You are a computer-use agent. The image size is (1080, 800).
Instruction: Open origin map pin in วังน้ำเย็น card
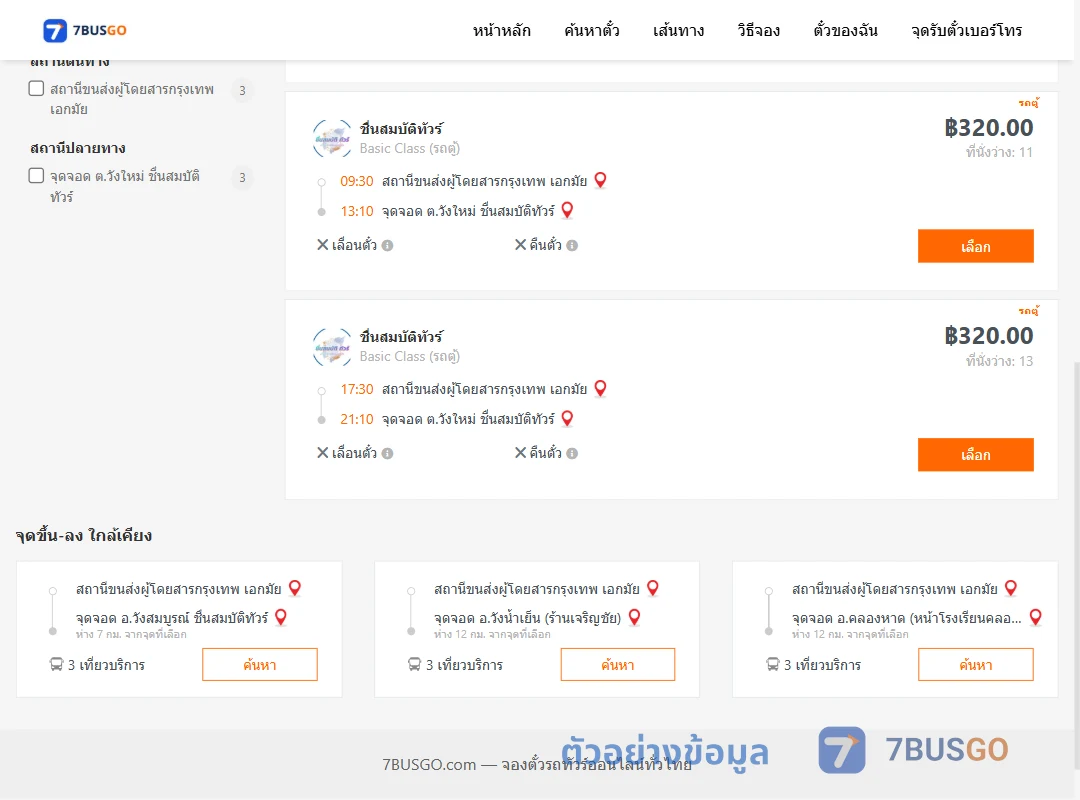(653, 588)
